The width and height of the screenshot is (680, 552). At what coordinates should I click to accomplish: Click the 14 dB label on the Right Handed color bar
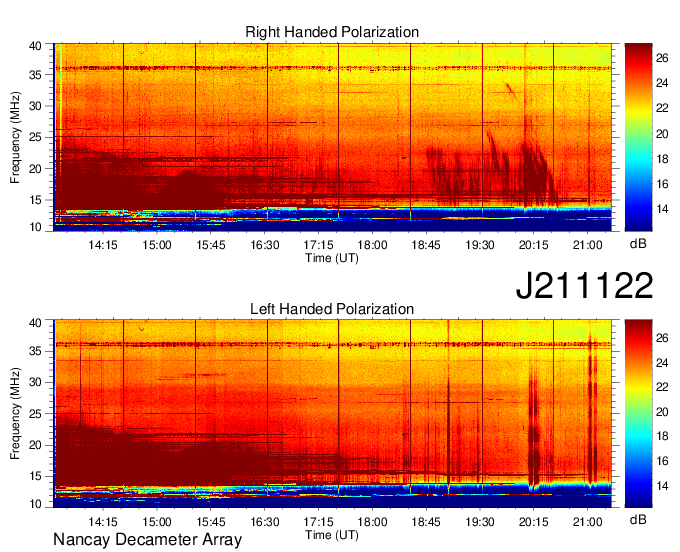tap(662, 209)
